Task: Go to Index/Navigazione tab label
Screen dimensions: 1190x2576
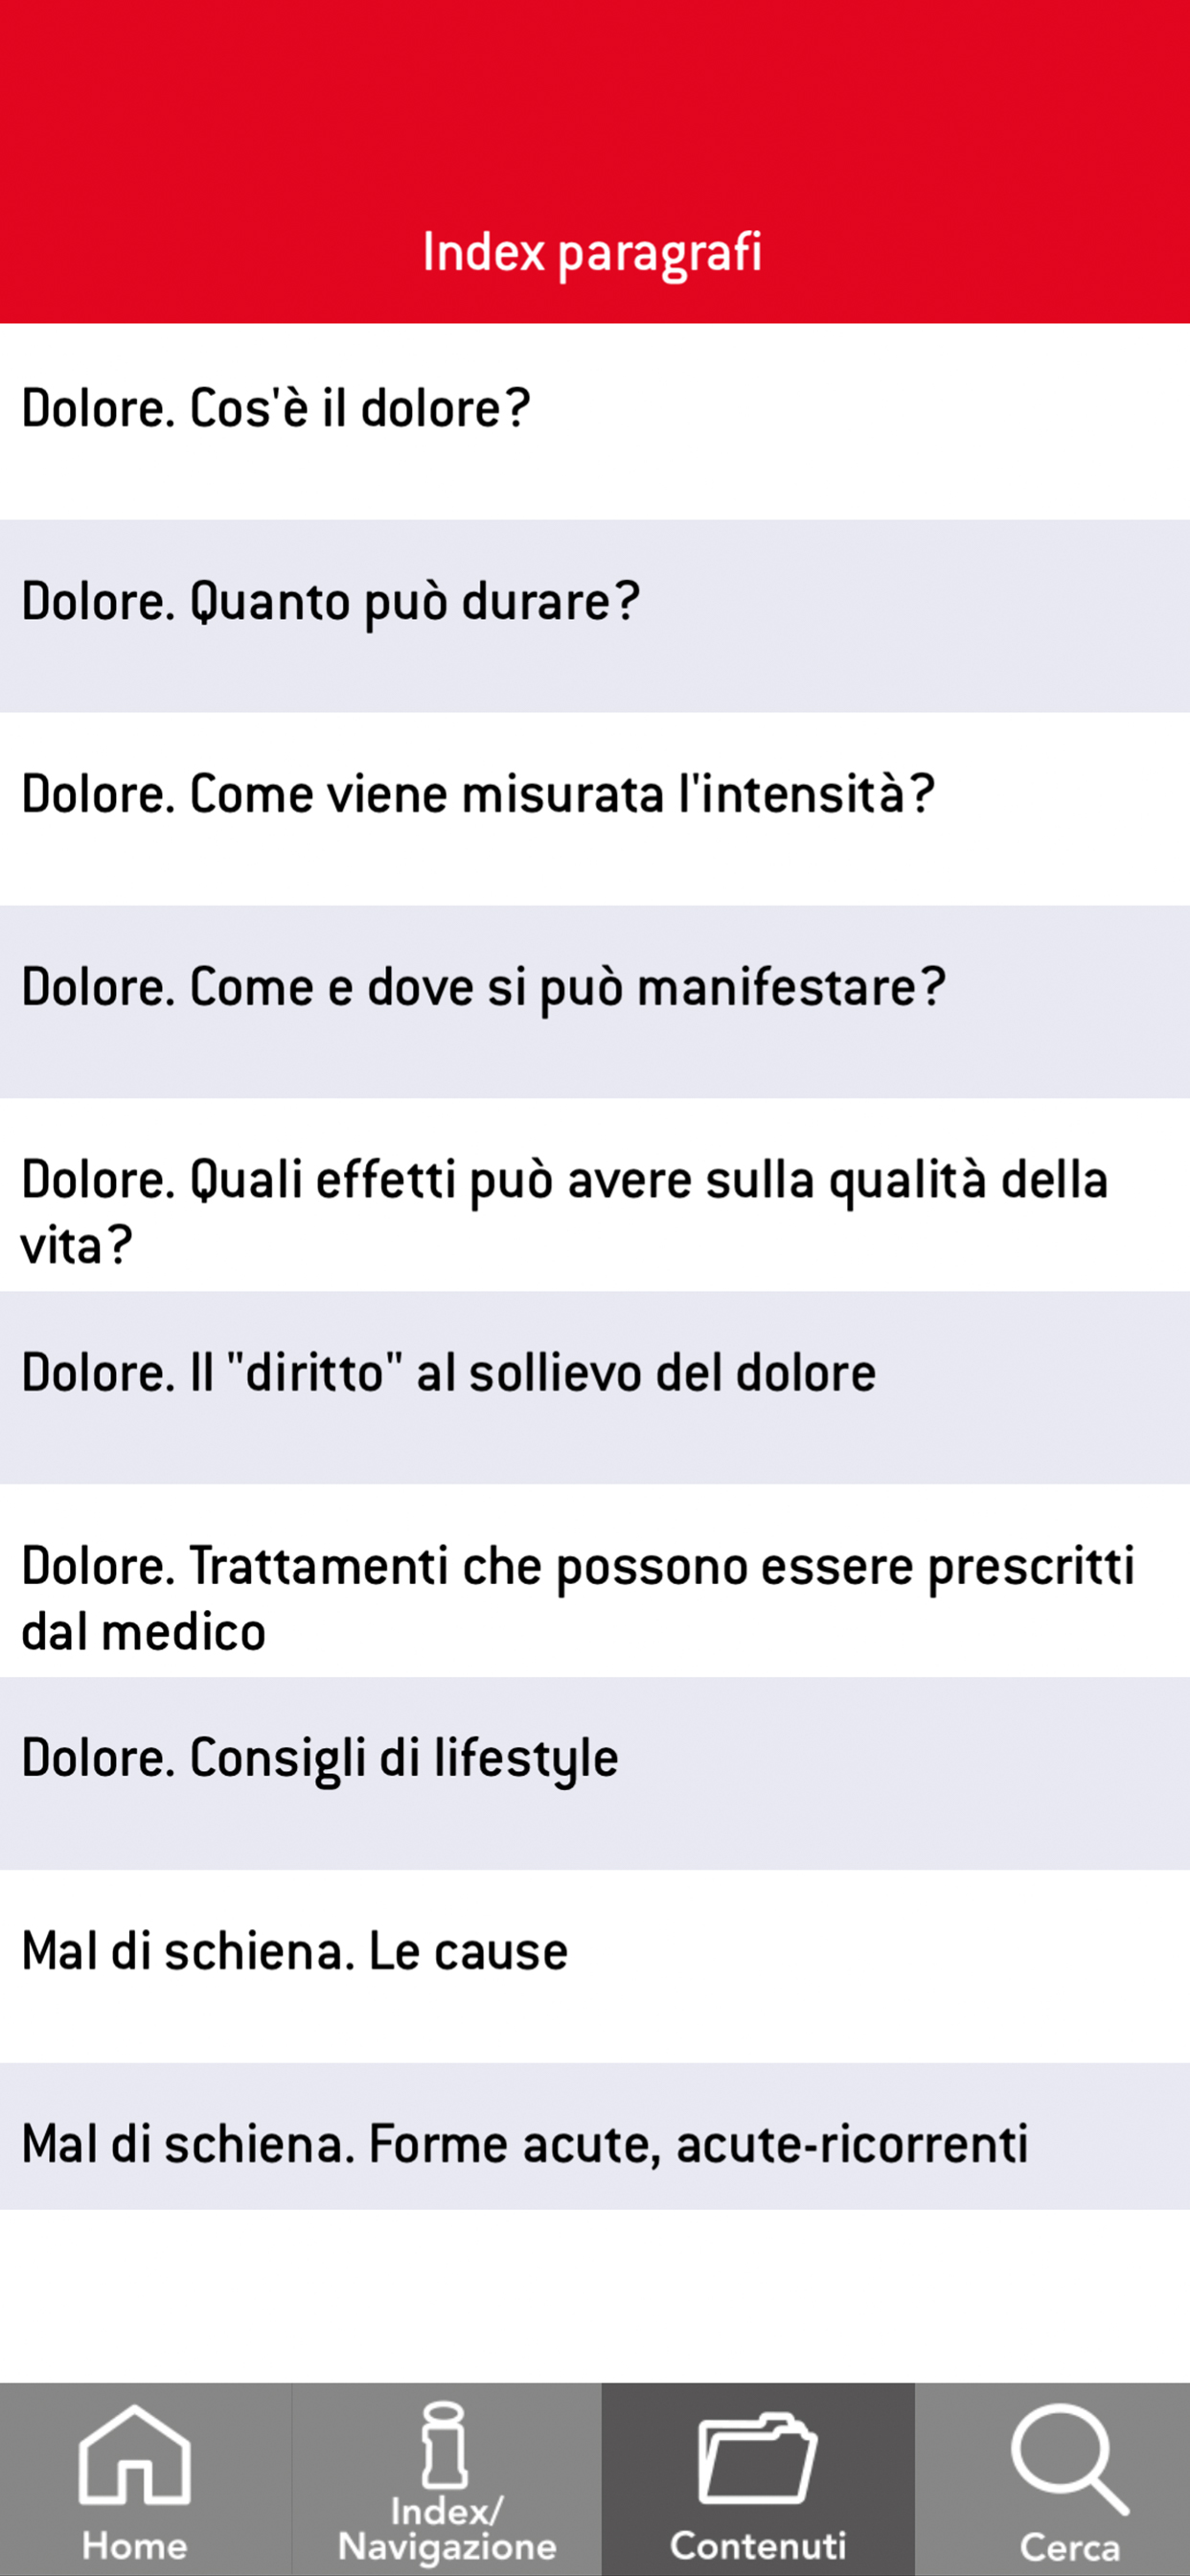Action: click(x=446, y=2529)
